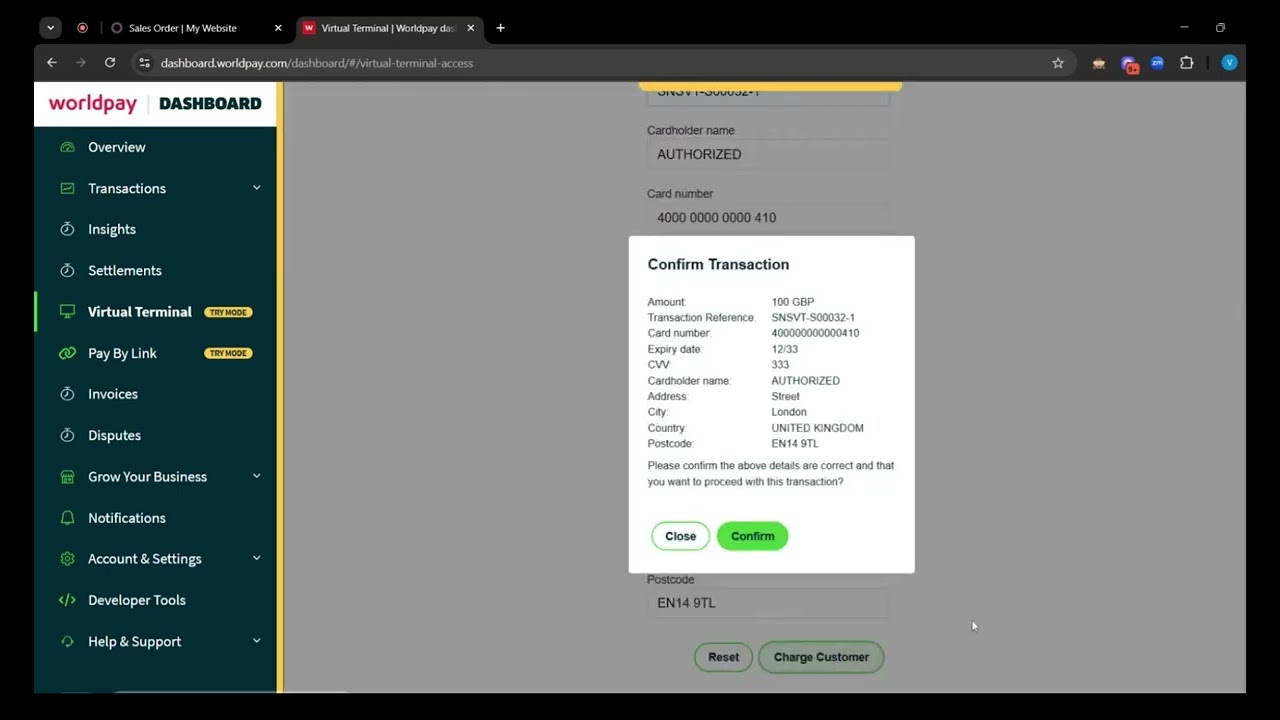
Task: Expand the Grow Your Business chevron
Action: [x=256, y=477]
